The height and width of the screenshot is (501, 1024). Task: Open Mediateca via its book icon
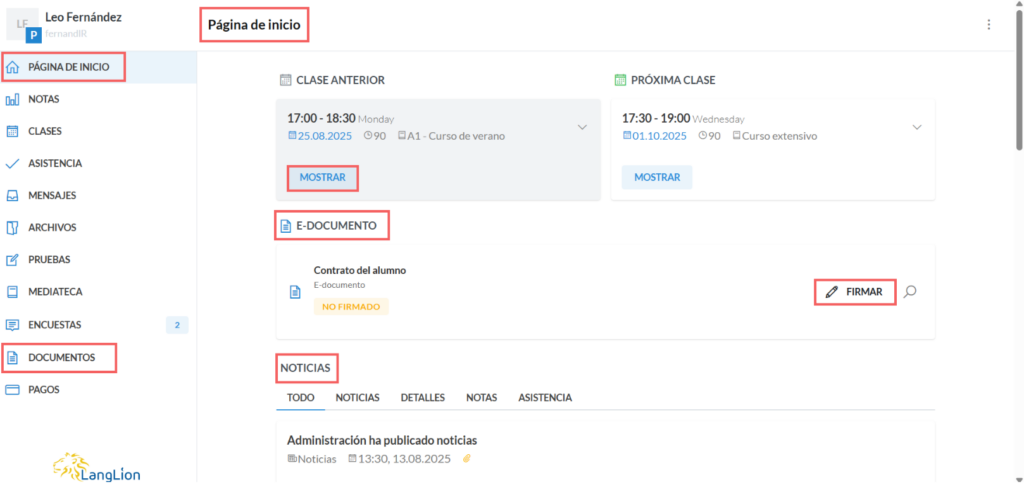13,292
